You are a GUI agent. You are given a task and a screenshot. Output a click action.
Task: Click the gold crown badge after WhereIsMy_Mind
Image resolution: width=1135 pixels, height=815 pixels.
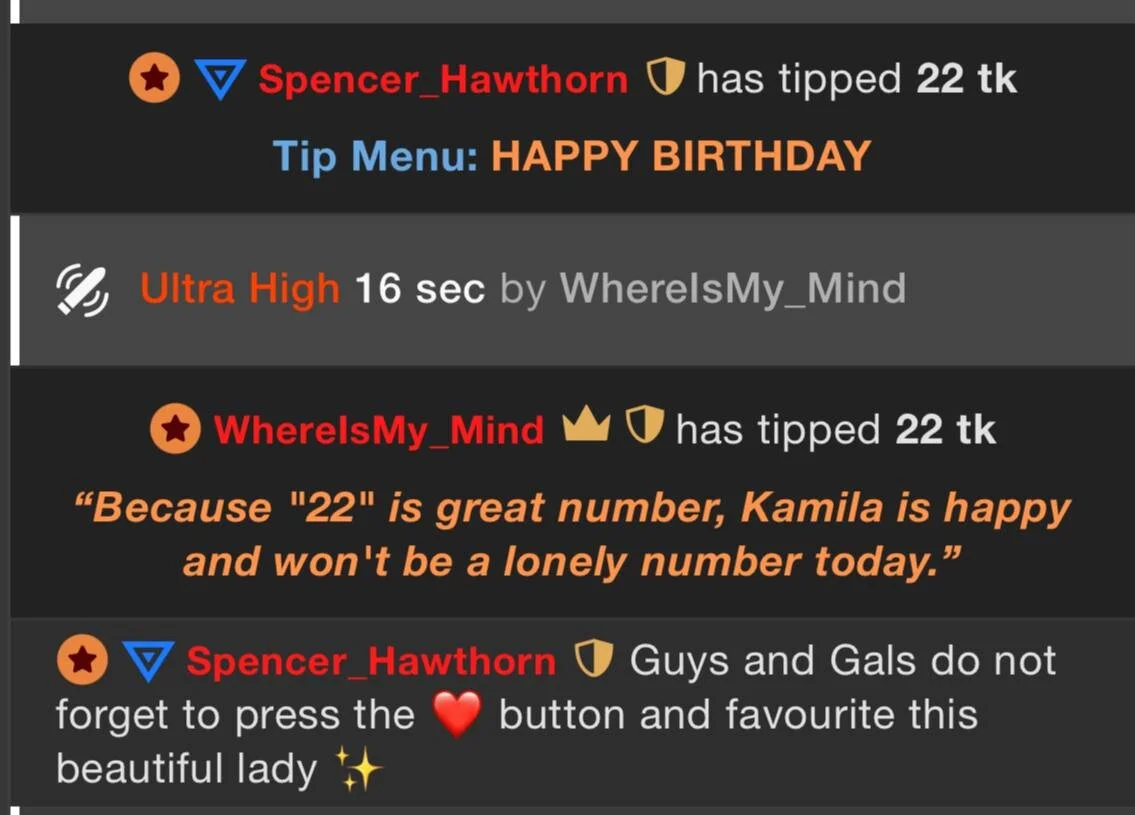586,423
